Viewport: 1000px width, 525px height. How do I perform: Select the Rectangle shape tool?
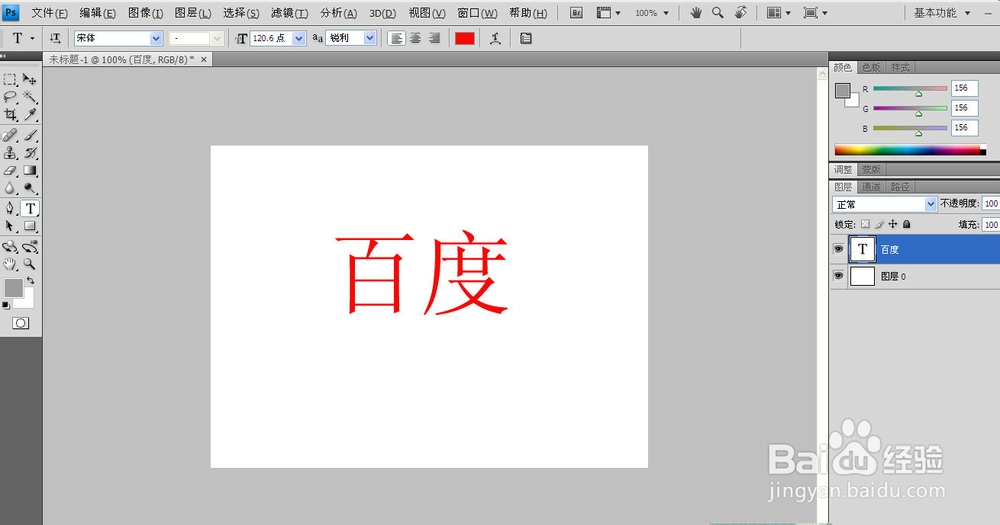(30, 226)
